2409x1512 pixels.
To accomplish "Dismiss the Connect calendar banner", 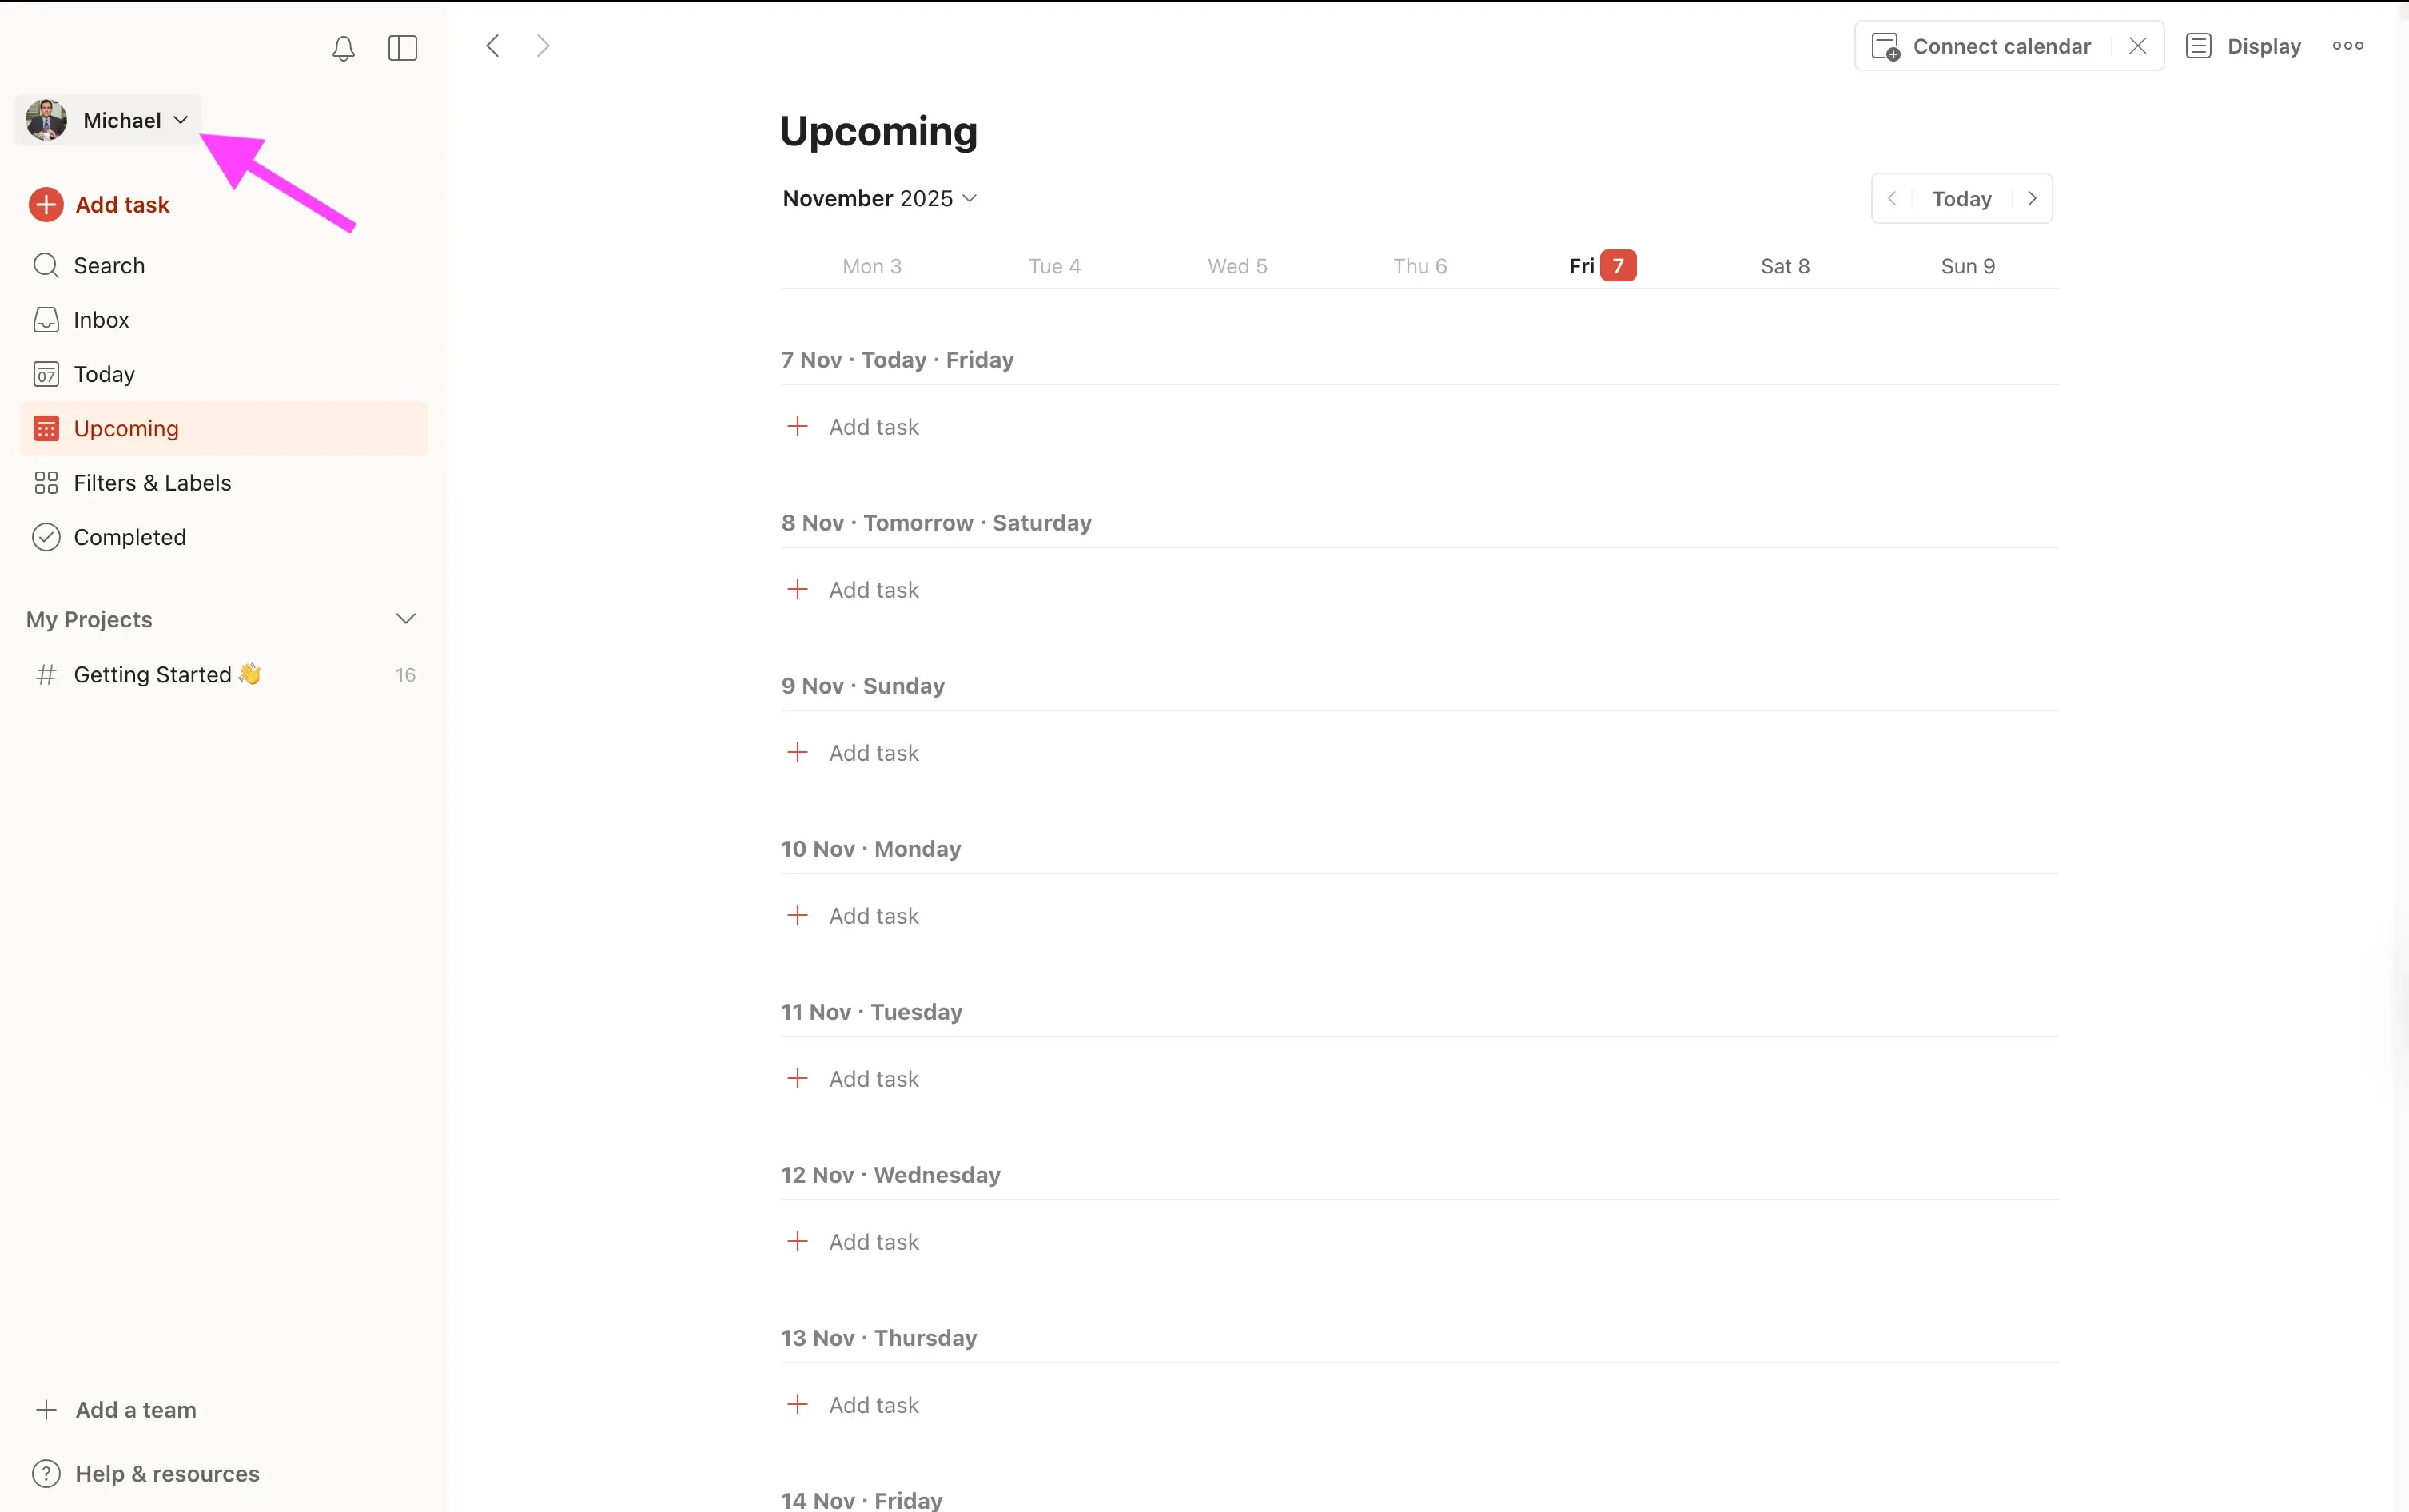I will (x=2137, y=45).
